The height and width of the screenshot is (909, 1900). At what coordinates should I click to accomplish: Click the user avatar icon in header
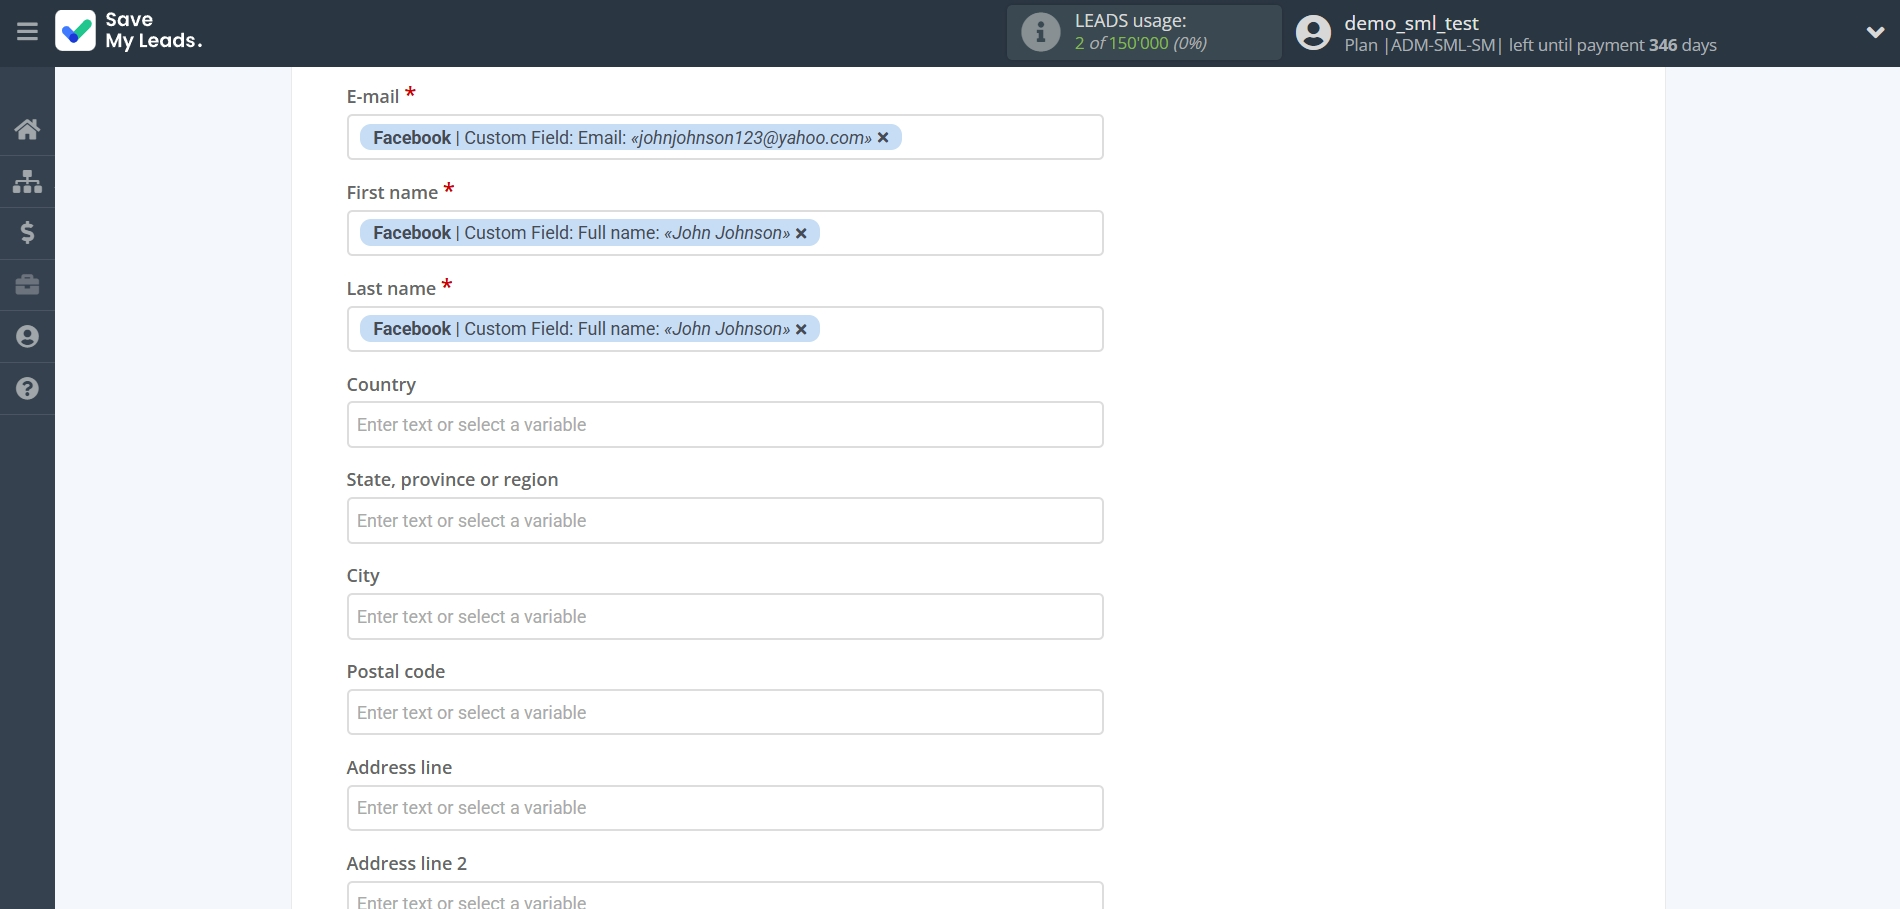click(1313, 33)
